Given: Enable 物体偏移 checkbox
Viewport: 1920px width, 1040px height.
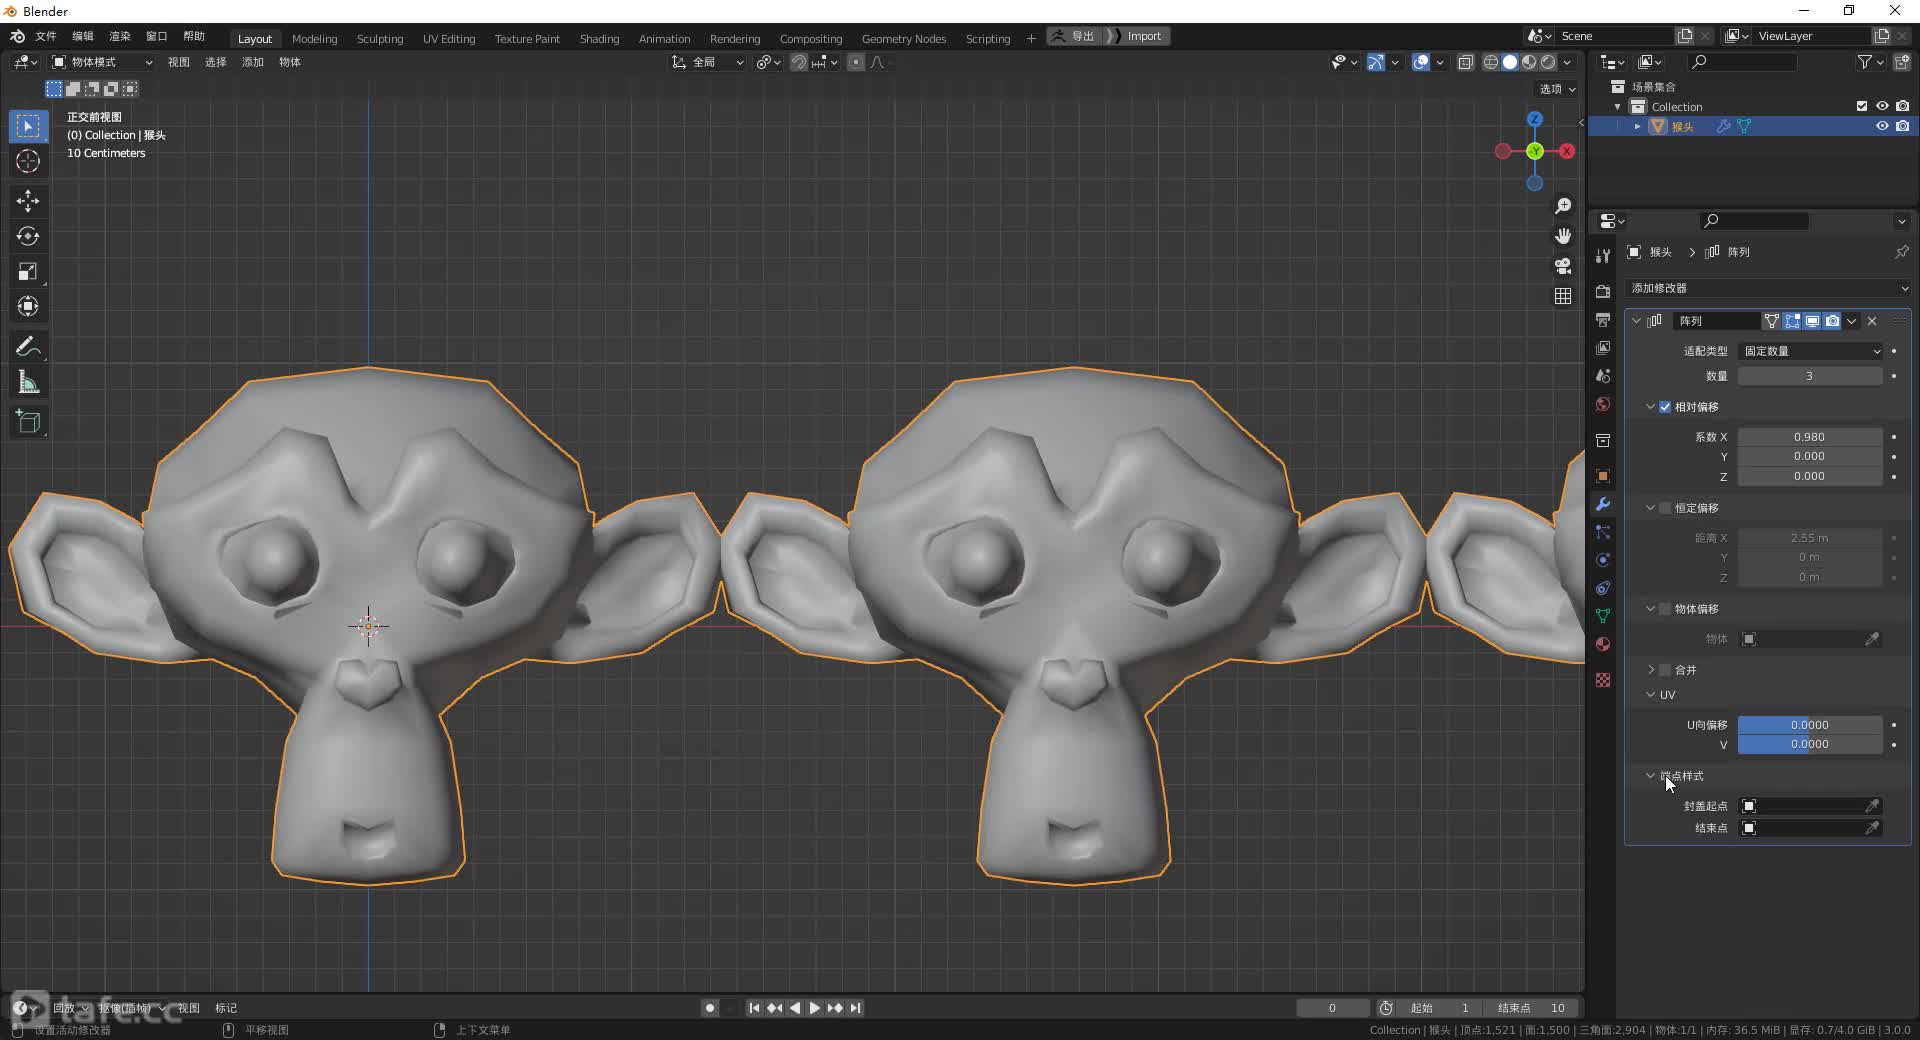Looking at the screenshot, I should click(x=1665, y=609).
